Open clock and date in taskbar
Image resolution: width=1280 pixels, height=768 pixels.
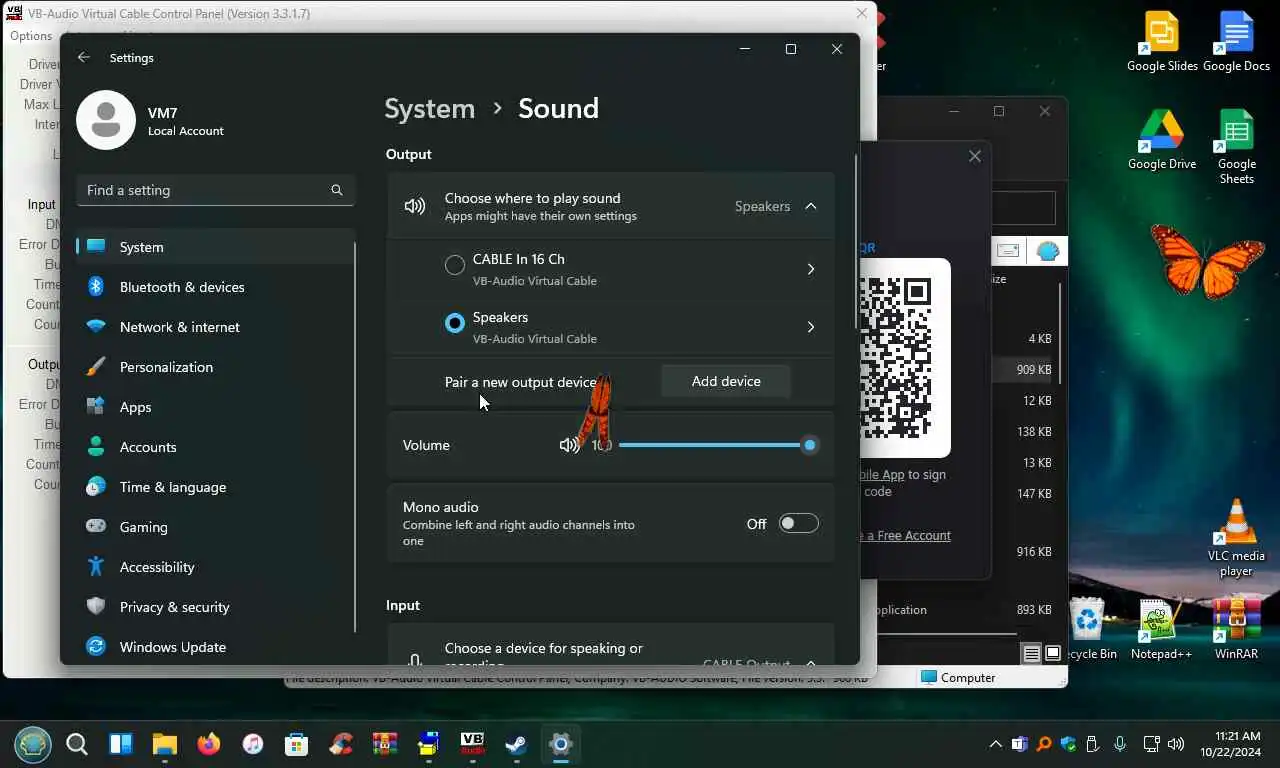point(1232,744)
